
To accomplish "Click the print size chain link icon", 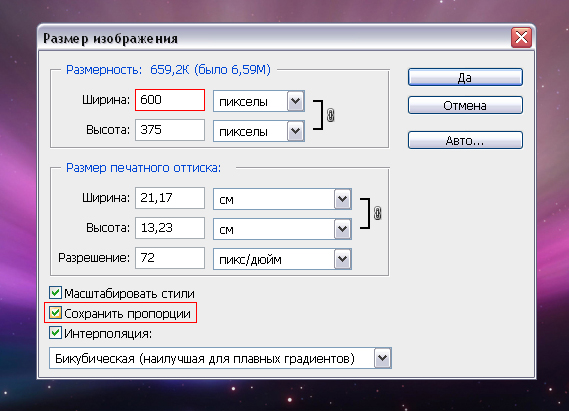I will 377,213.
